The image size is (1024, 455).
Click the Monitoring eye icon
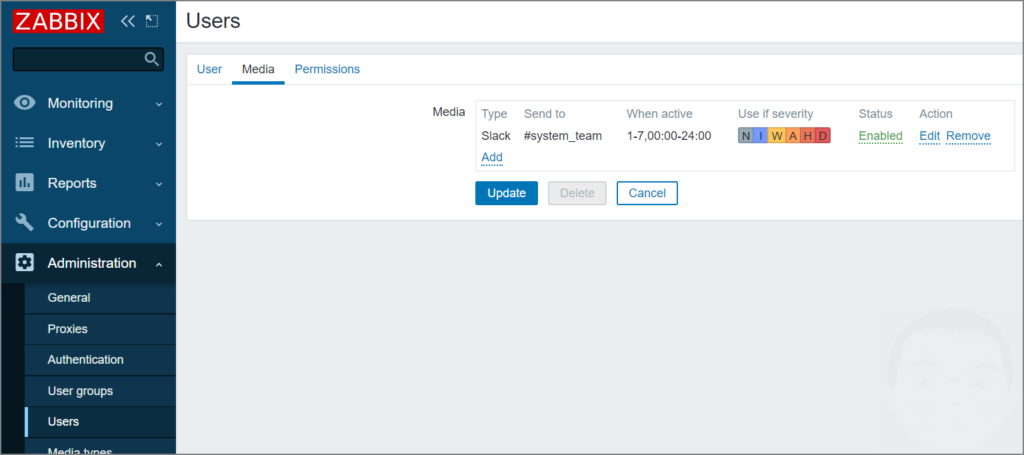pos(24,103)
